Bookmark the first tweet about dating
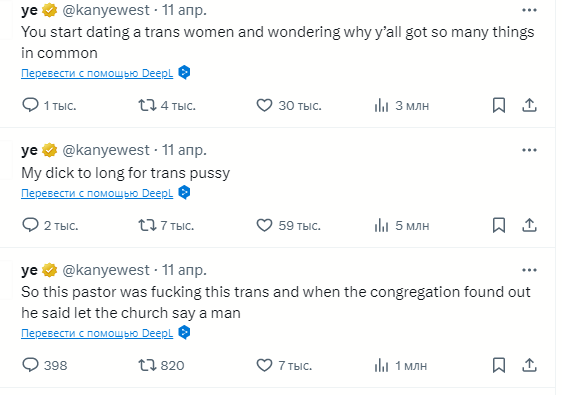This screenshot has width=562, height=395. click(499, 105)
